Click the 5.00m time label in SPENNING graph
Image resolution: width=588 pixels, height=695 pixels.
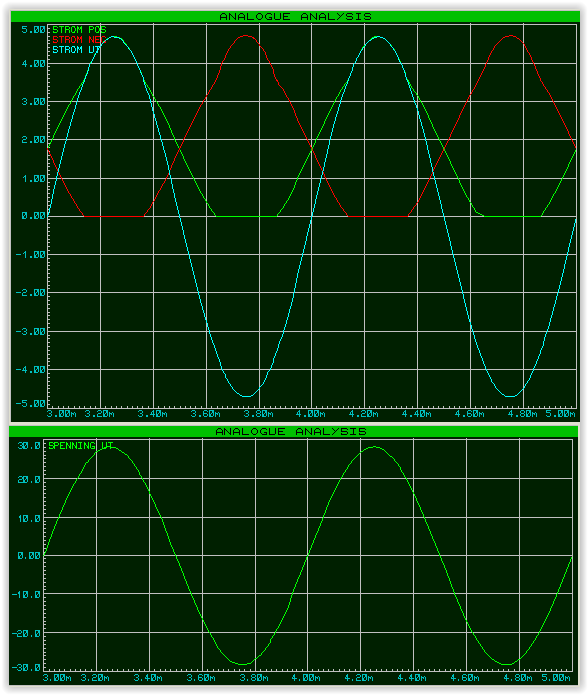(556, 678)
